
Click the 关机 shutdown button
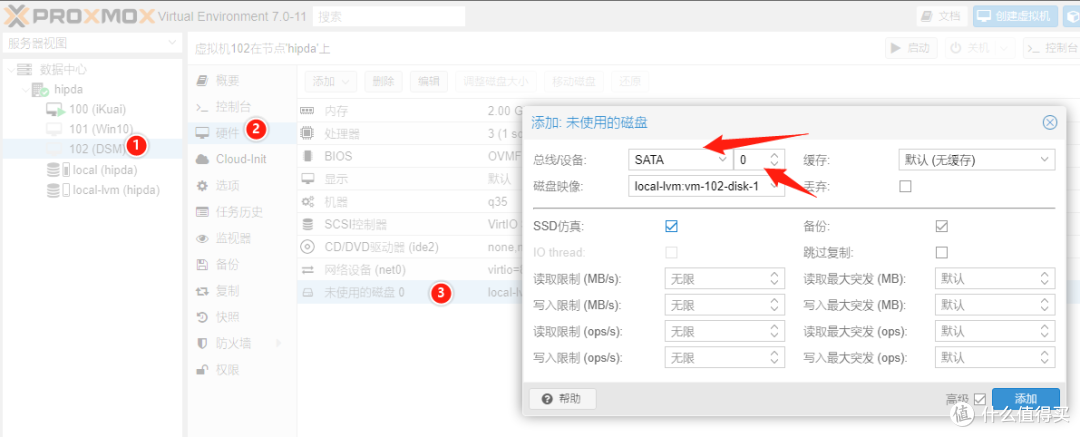(x=971, y=48)
